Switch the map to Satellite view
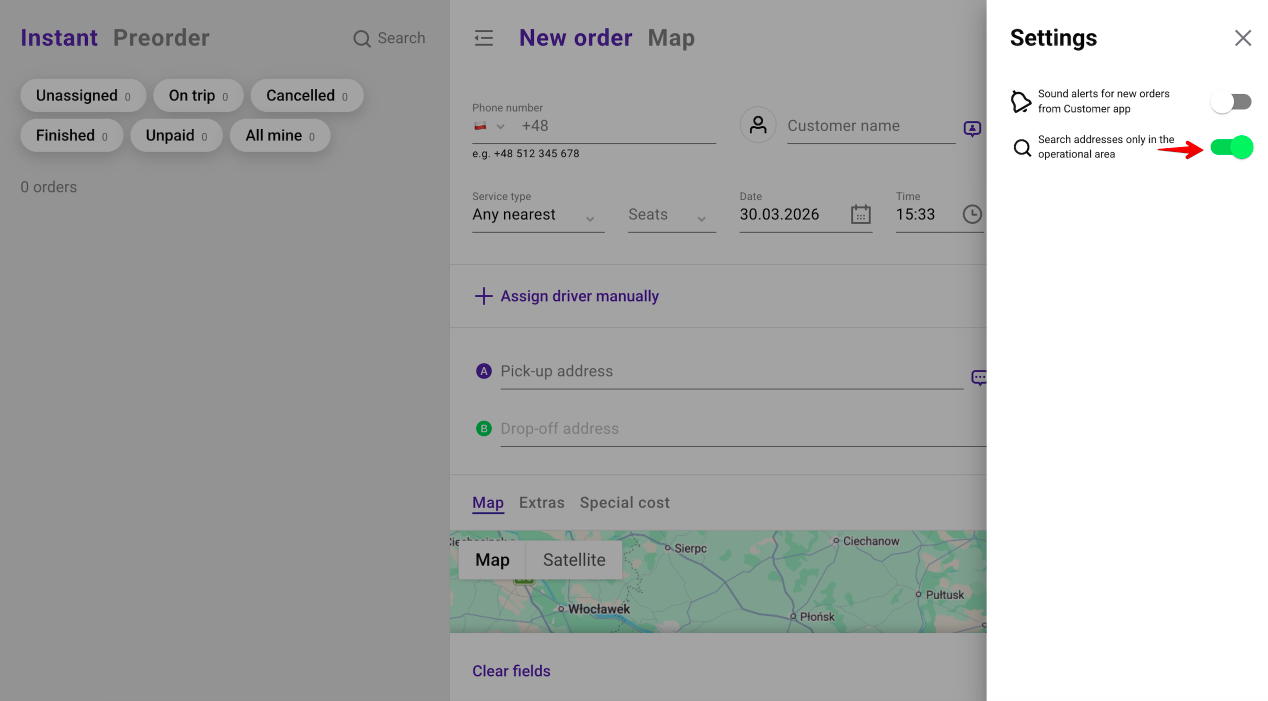This screenshot has width=1268, height=701. point(574,560)
